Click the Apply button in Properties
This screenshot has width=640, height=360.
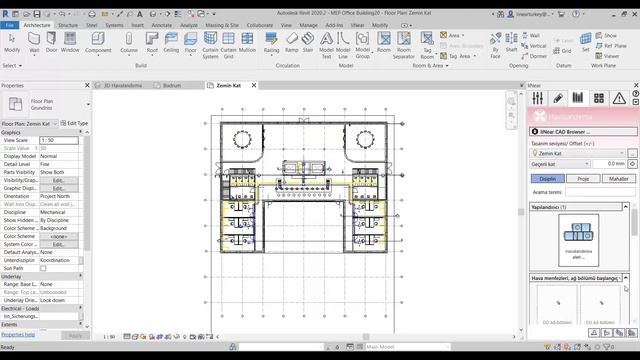tap(76, 336)
